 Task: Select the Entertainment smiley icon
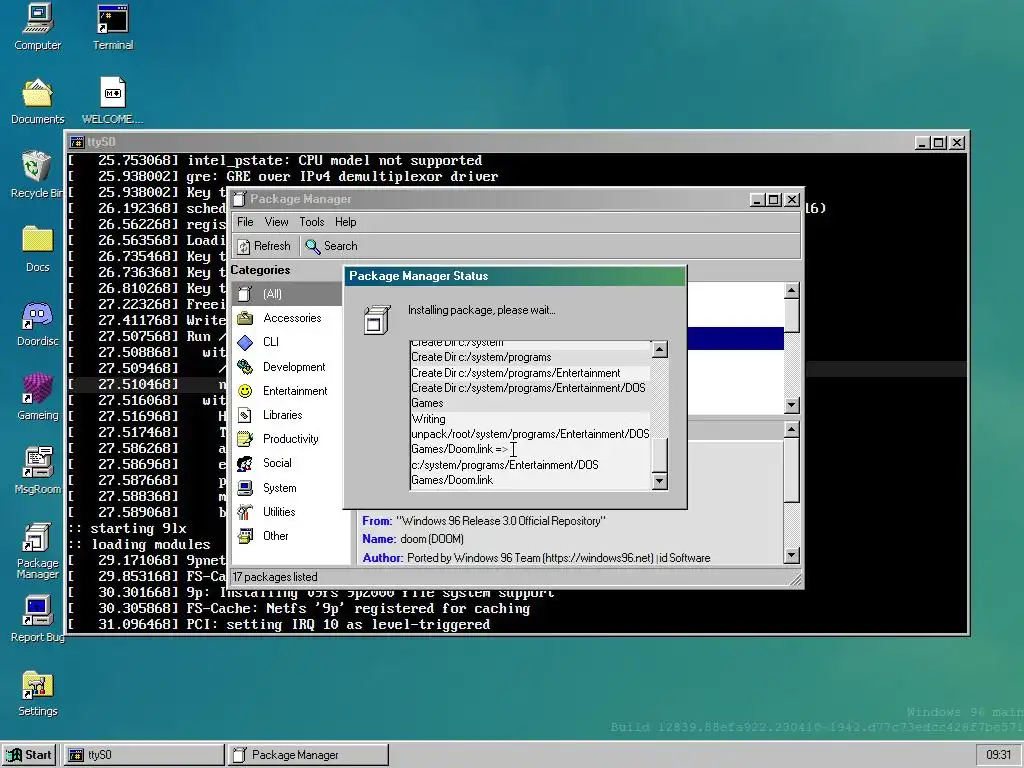pyautogui.click(x=245, y=391)
